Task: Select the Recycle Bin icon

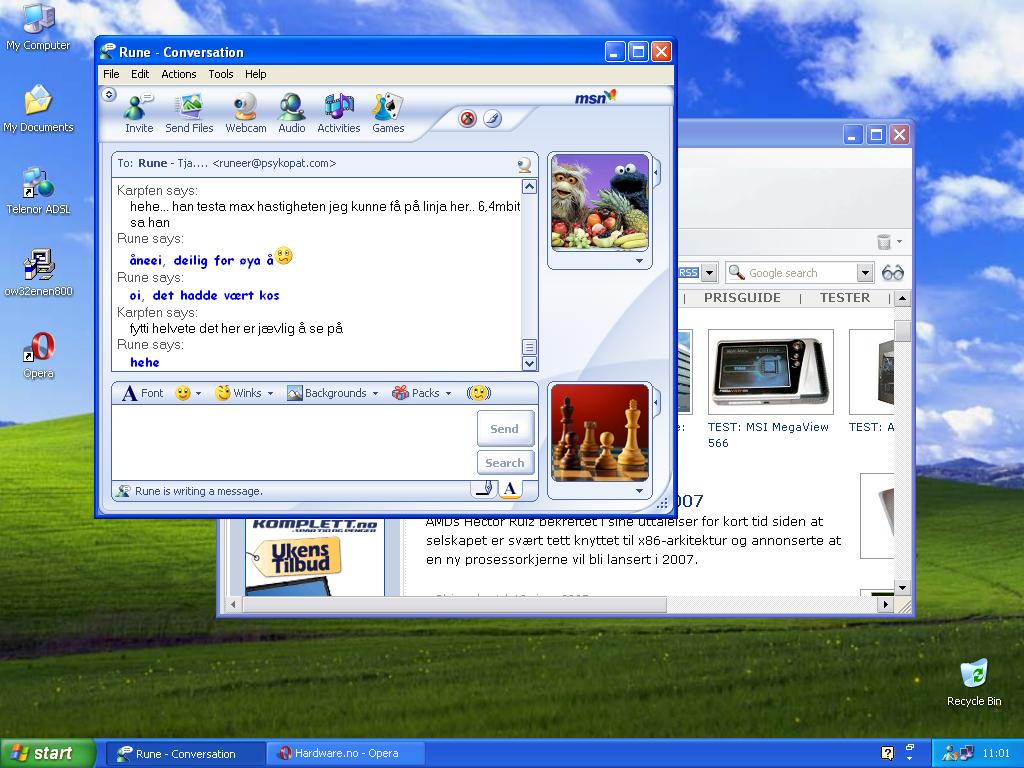Action: tap(974, 682)
